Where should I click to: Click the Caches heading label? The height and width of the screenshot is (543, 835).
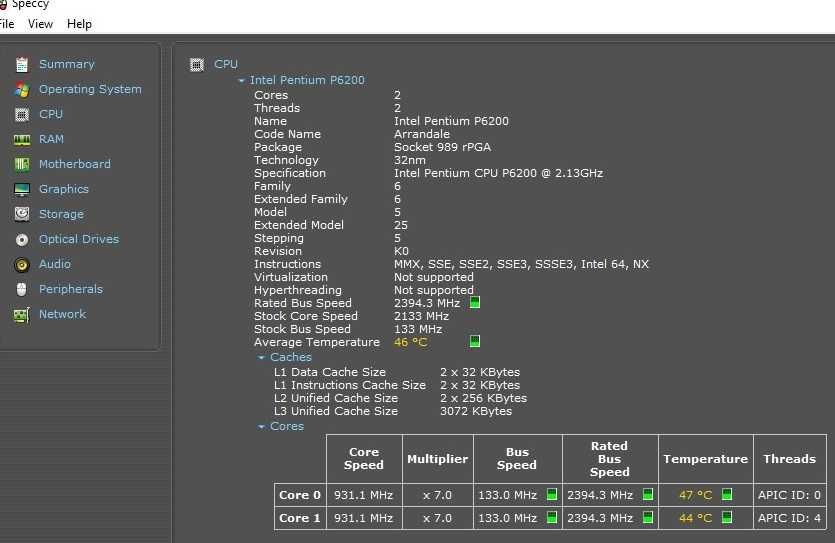[291, 357]
